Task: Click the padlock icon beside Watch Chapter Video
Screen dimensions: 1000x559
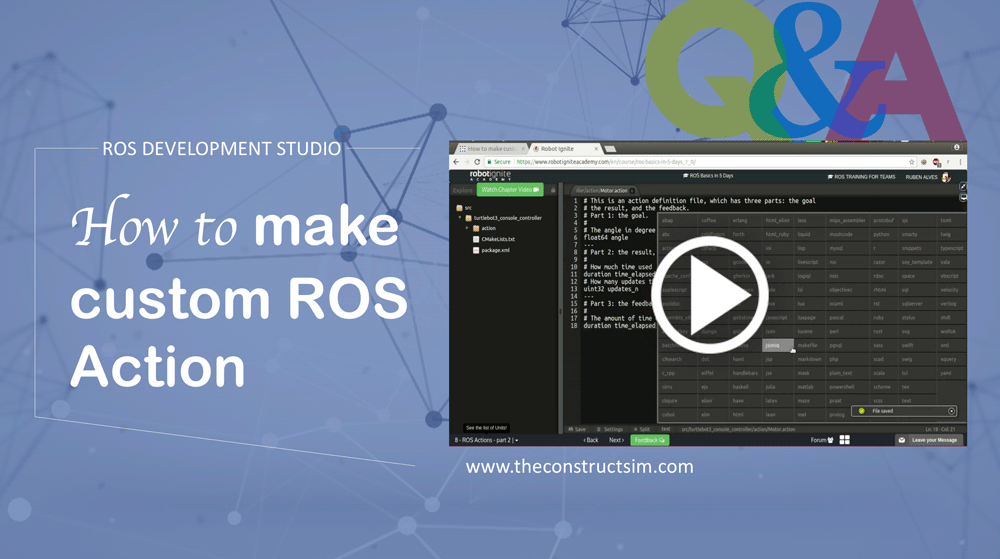Action: coord(553,190)
